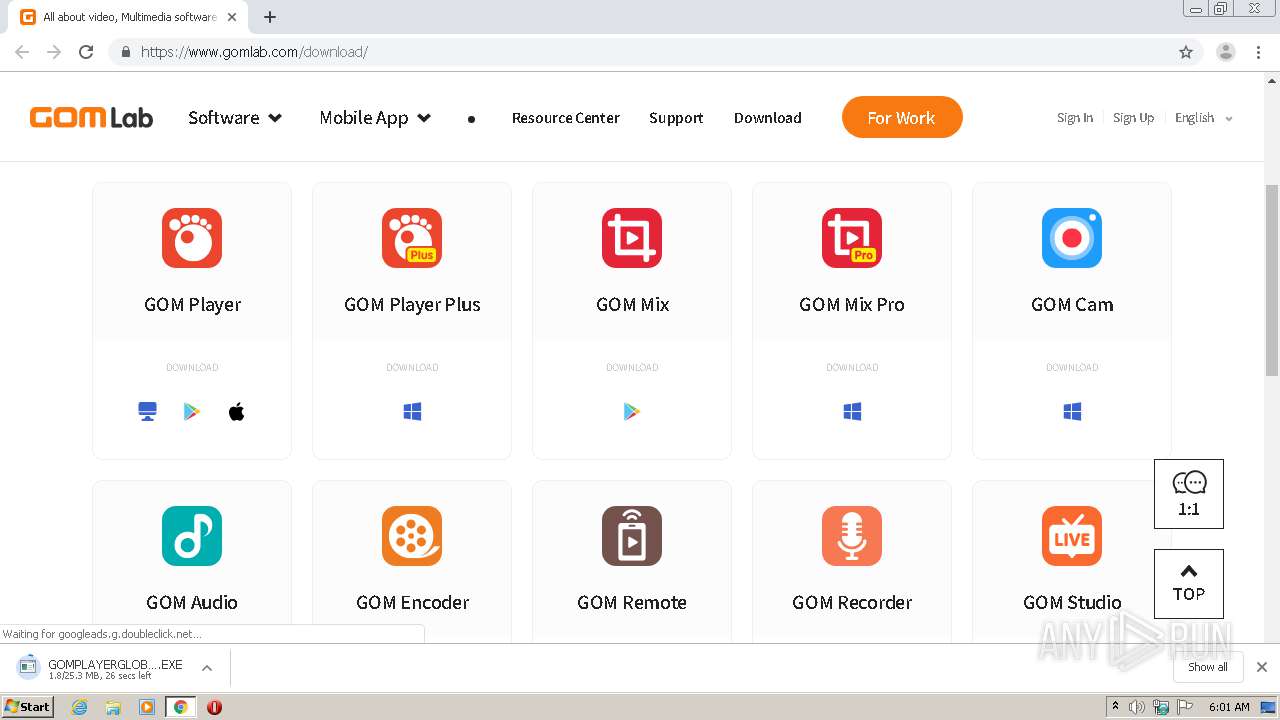Screen dimensions: 1280x720
Task: Open the GOM Mix app icon
Action: (x=632, y=238)
